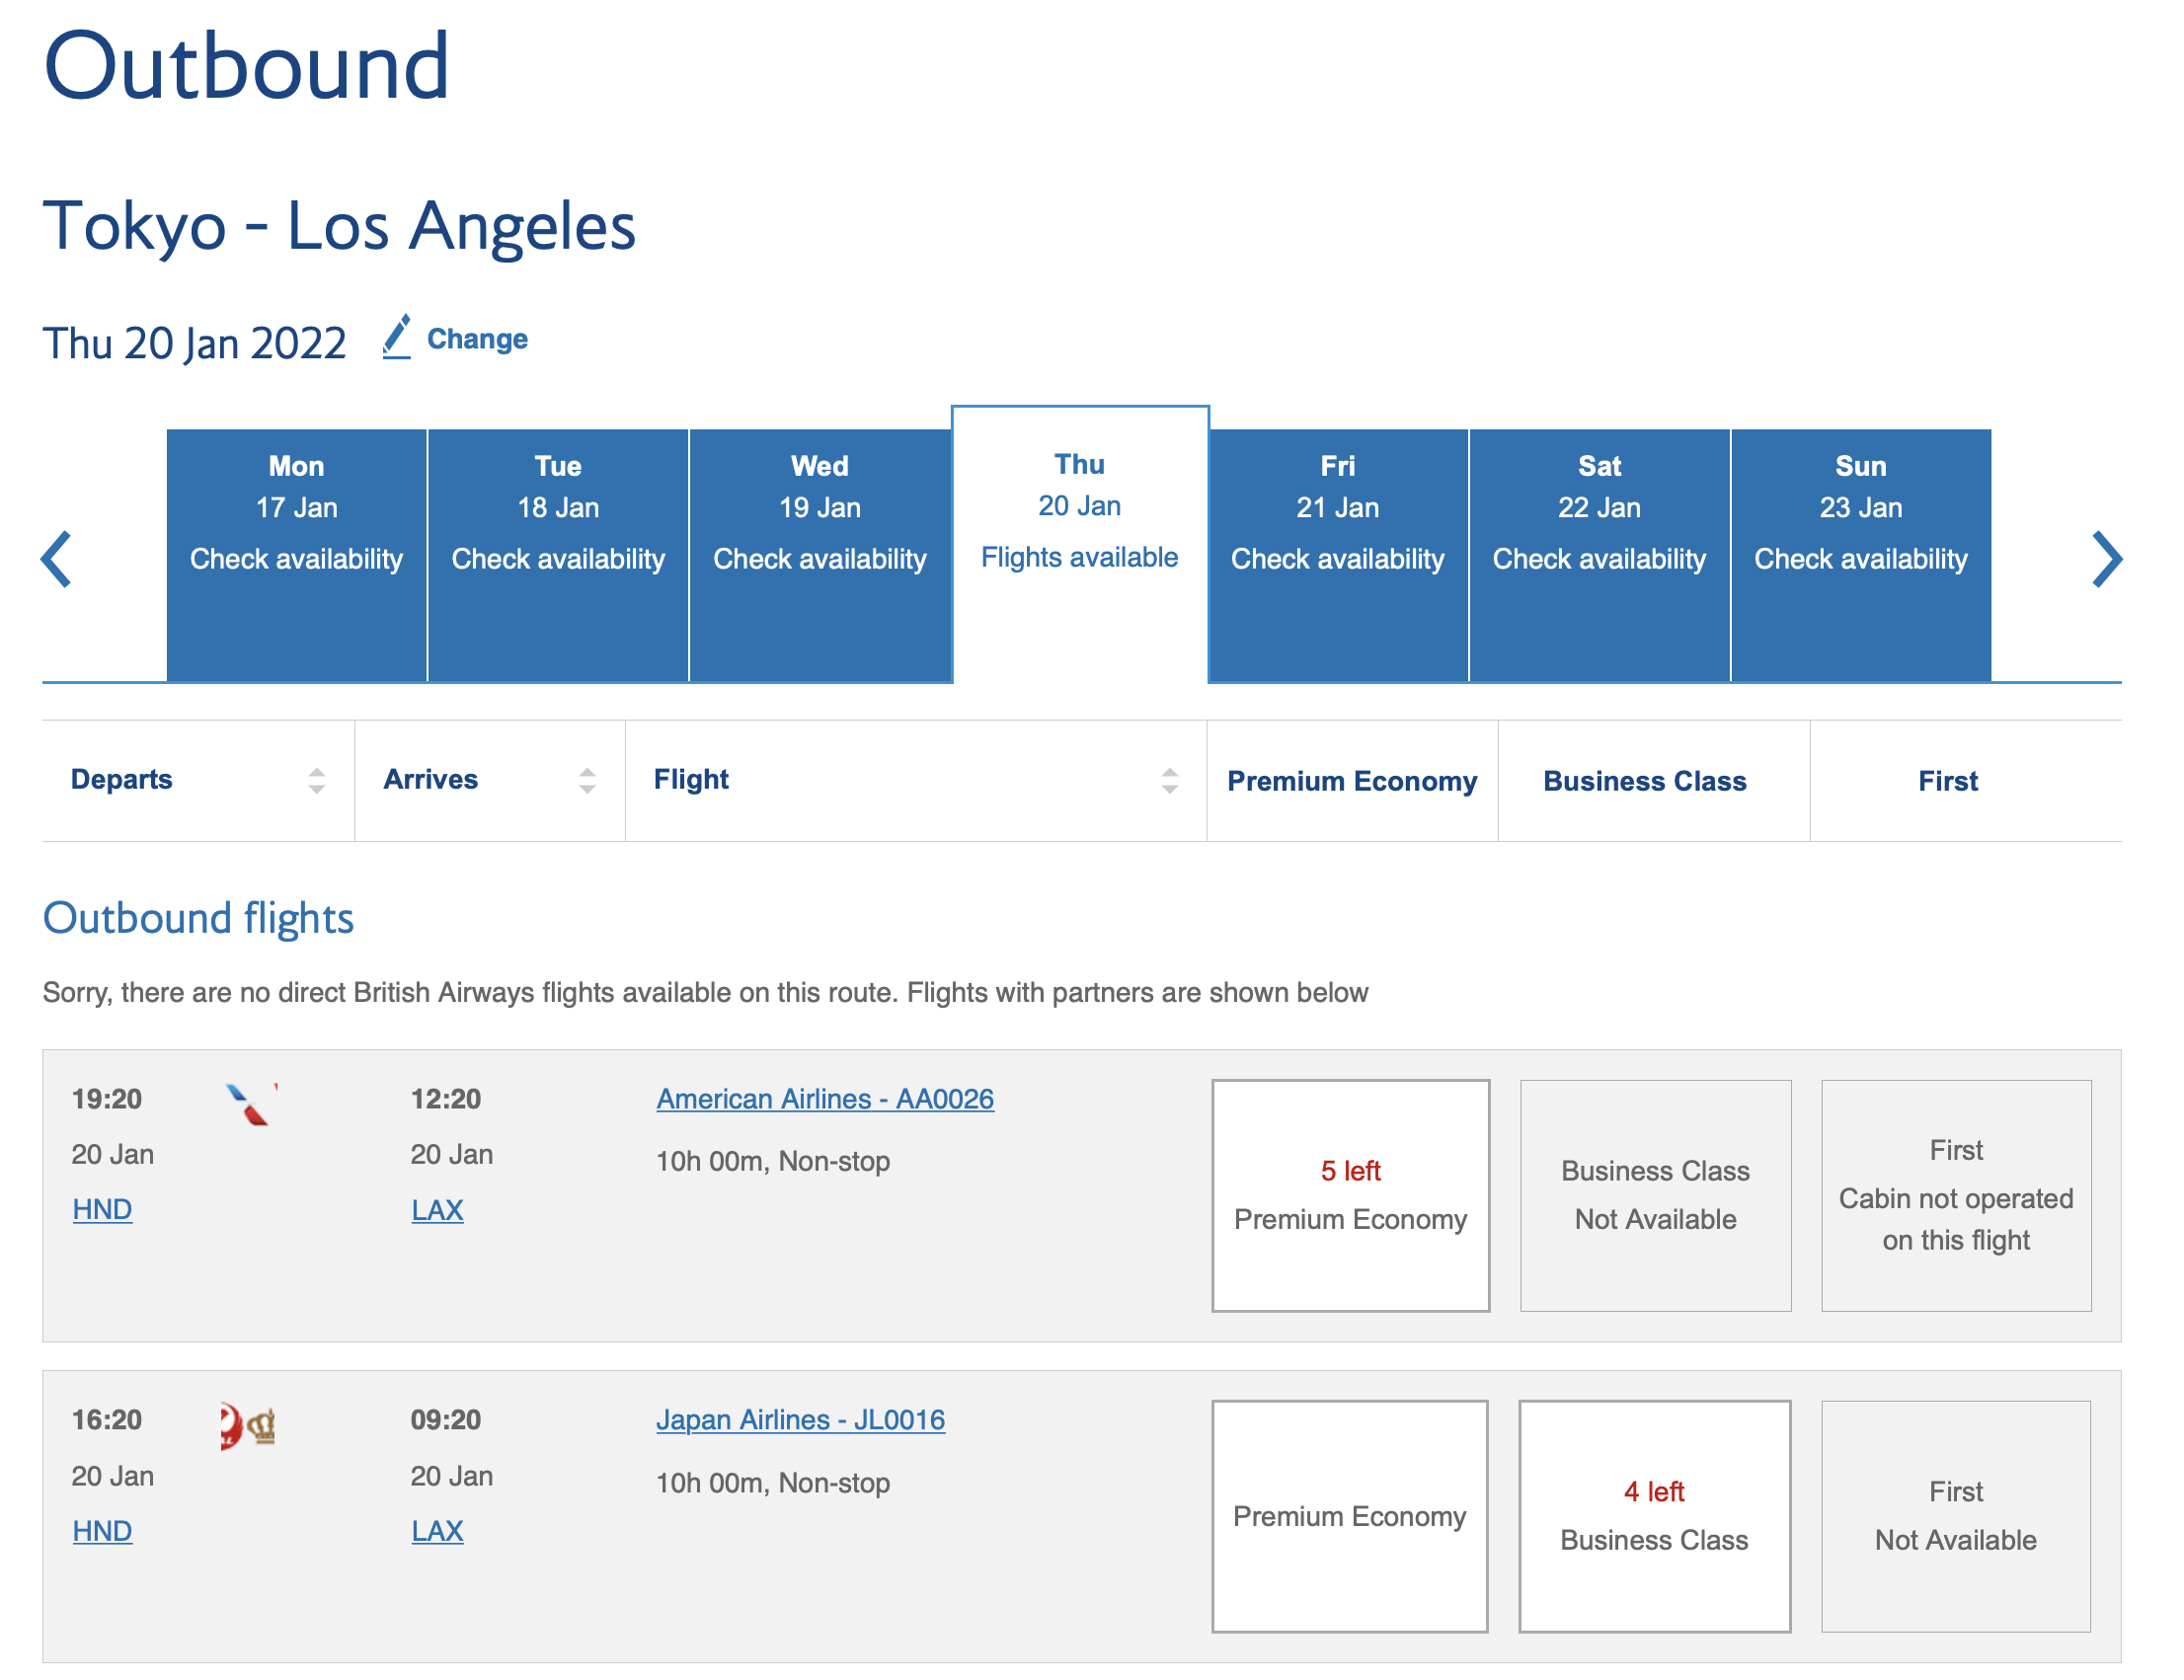Sort flights by Arrives column arrows
Screen dimensions: 2184x1680
pyautogui.click(x=587, y=781)
